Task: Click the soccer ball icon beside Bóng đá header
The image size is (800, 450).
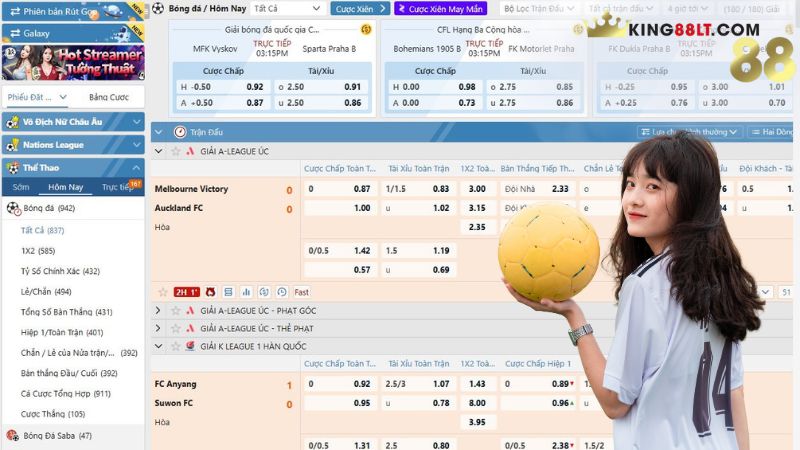Action: [158, 9]
